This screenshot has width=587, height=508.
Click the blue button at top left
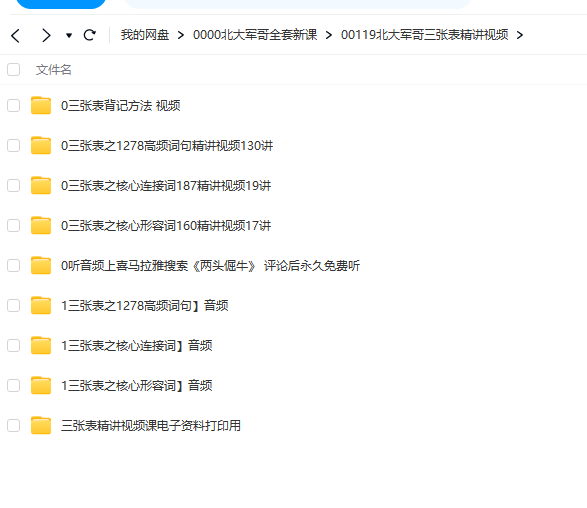[61, 4]
